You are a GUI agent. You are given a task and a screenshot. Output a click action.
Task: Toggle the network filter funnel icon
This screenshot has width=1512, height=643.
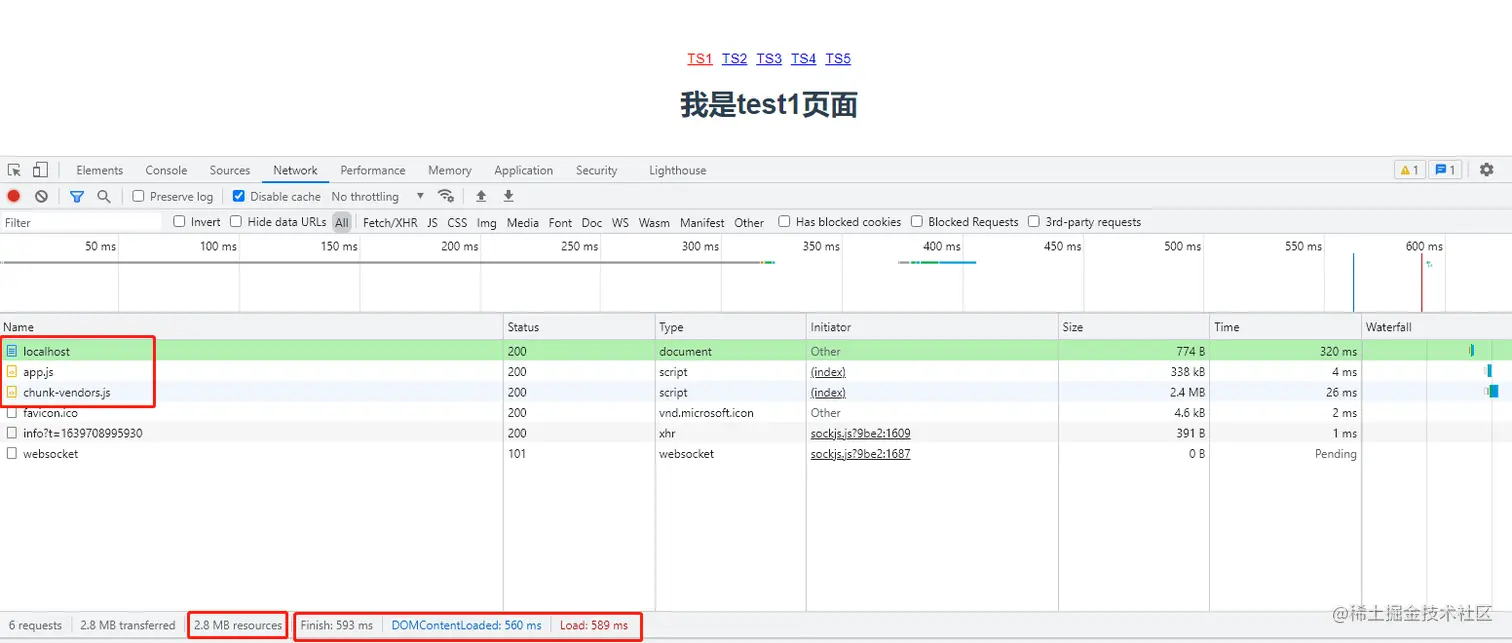[x=77, y=197]
